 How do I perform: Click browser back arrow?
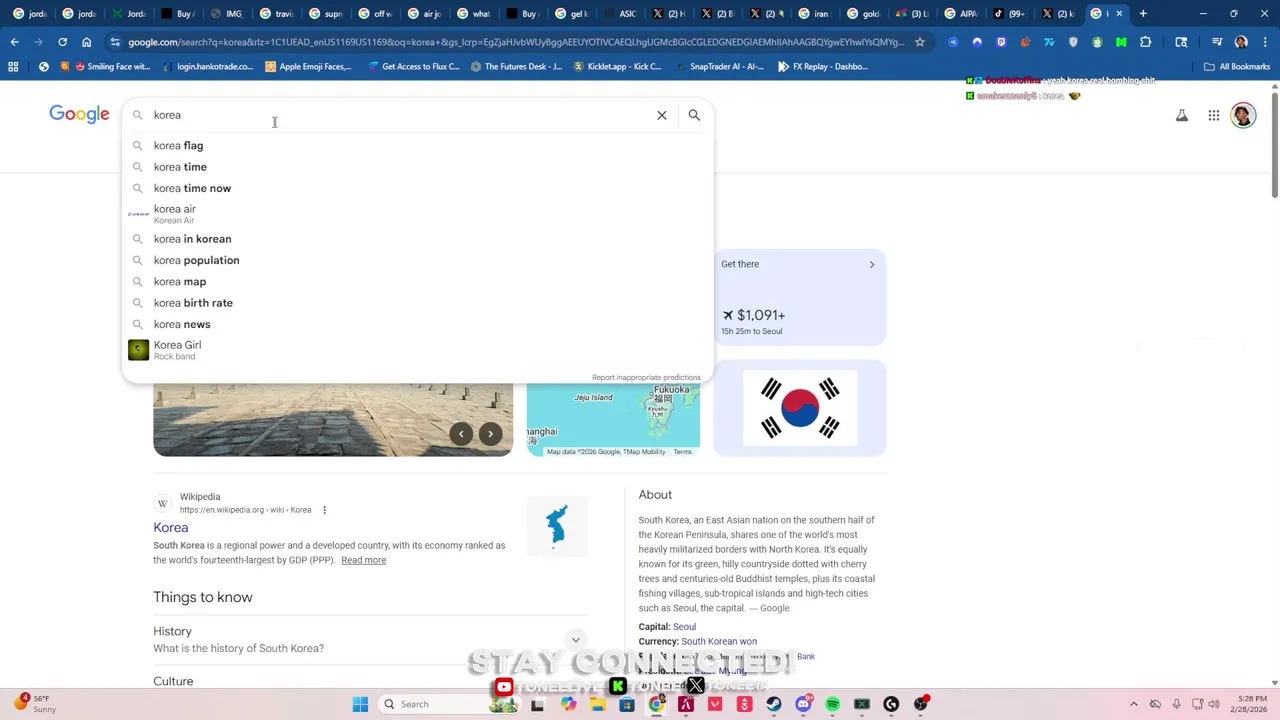pos(14,42)
